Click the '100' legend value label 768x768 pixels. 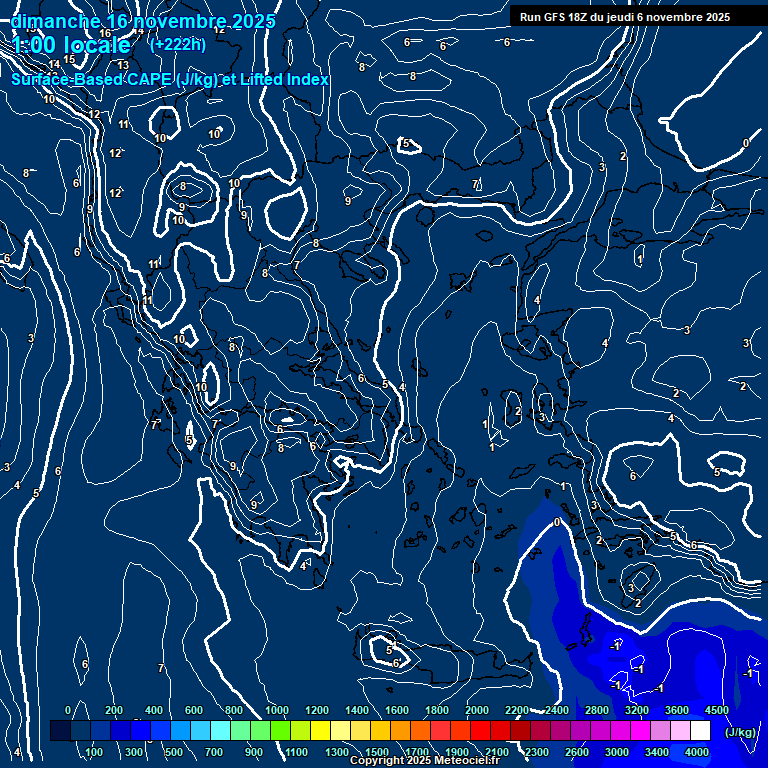[94, 752]
